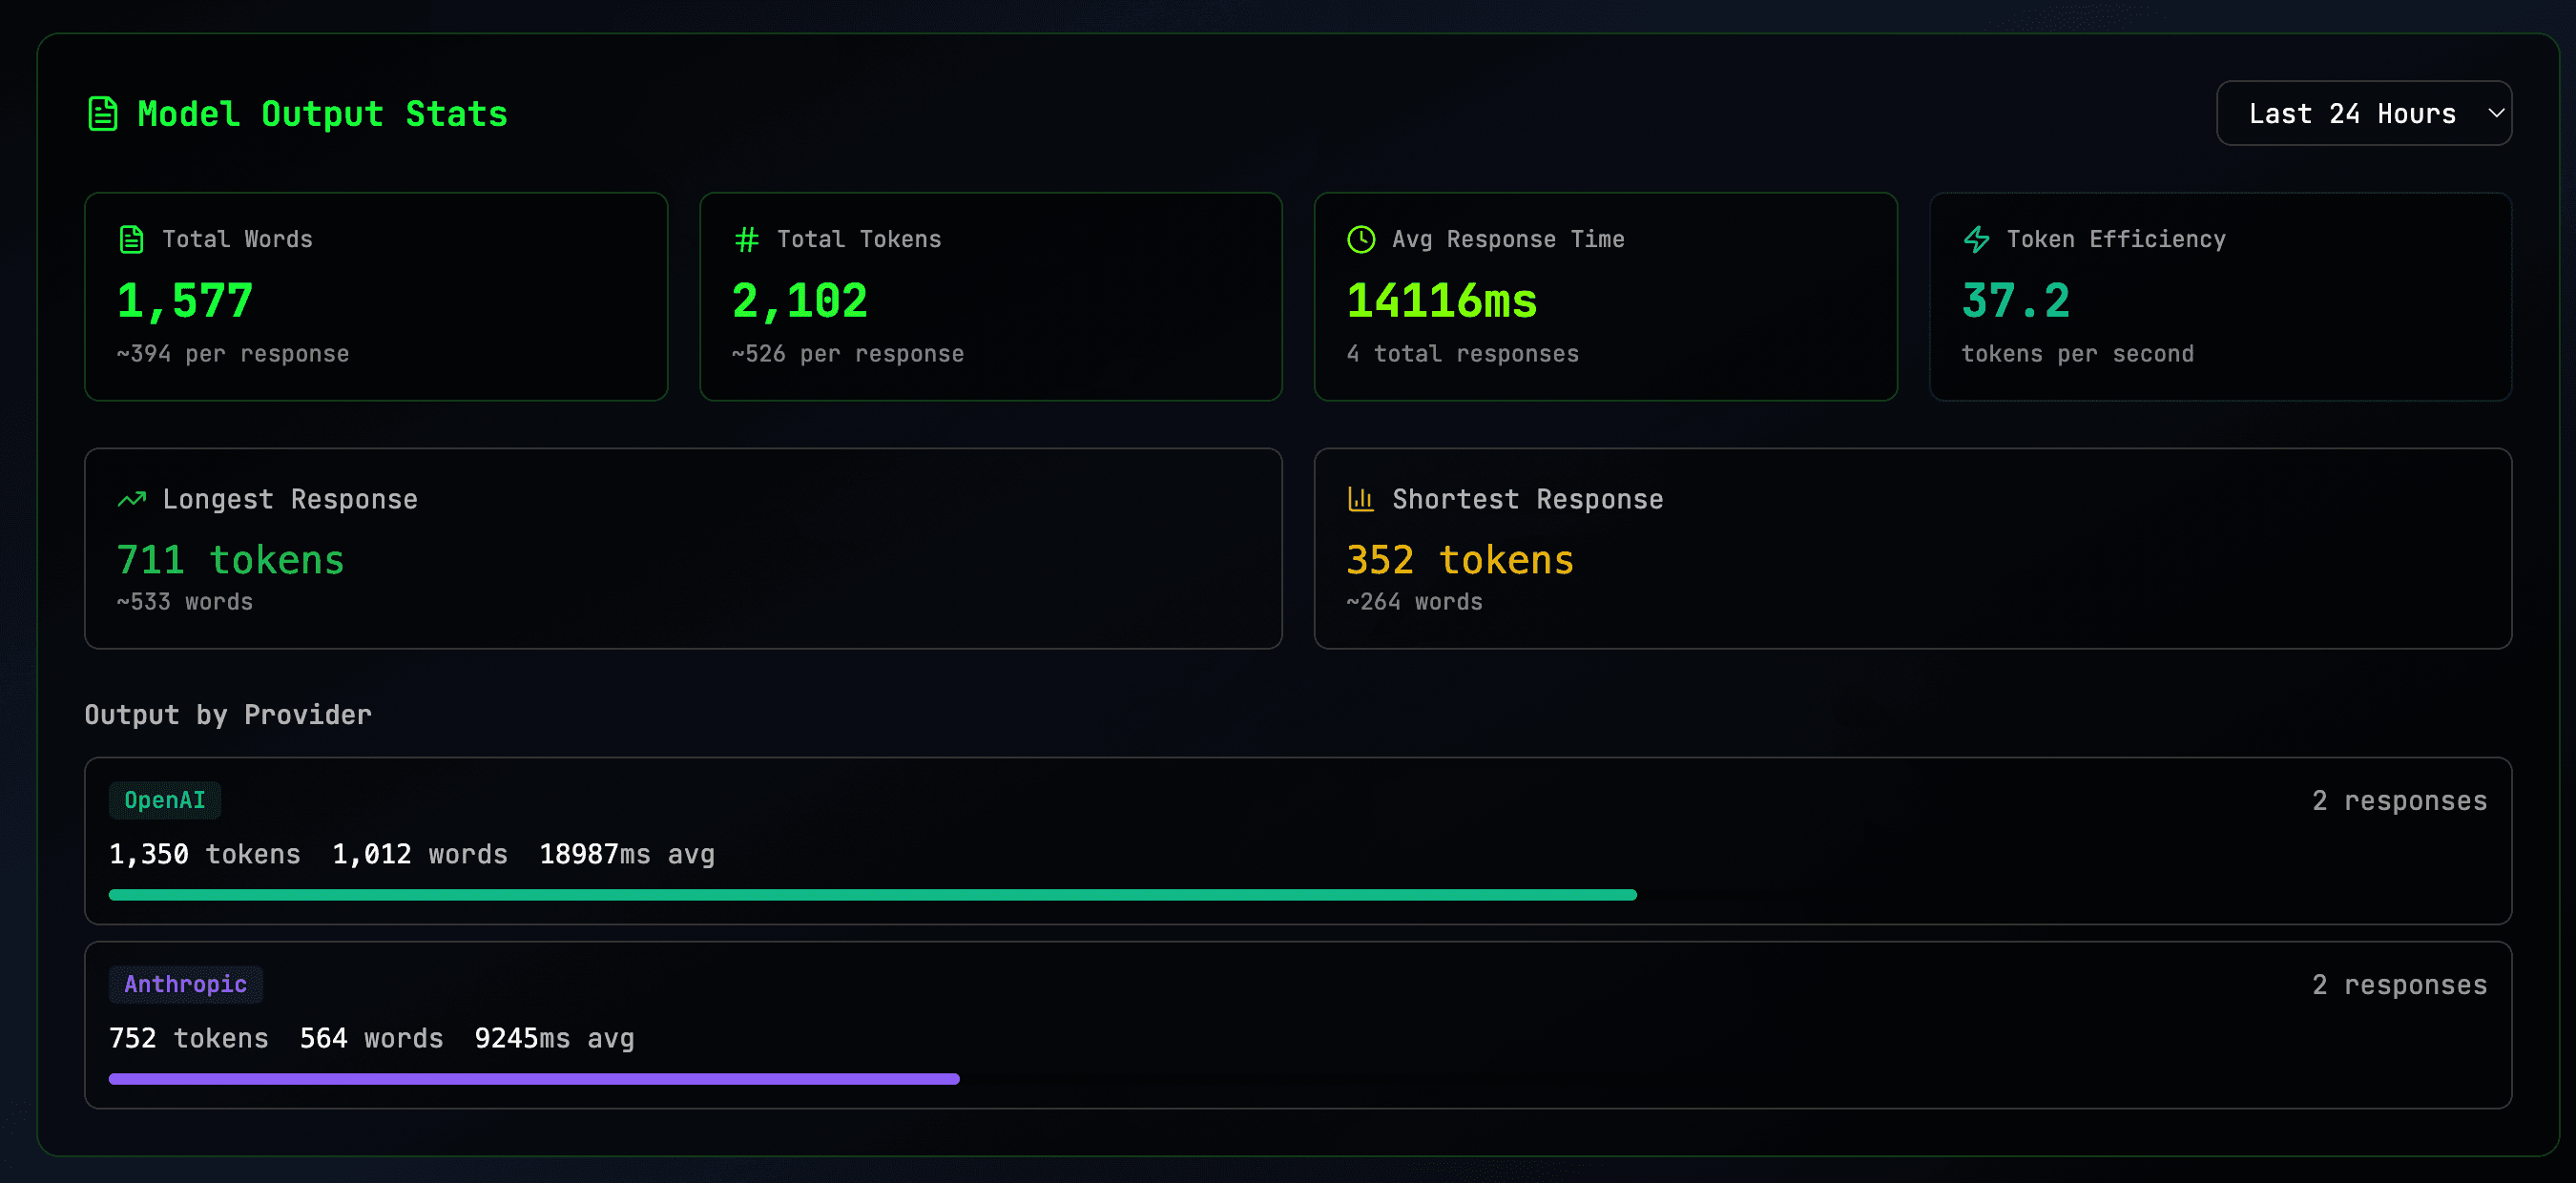Click the hash icon next to Total Tokens

(746, 239)
